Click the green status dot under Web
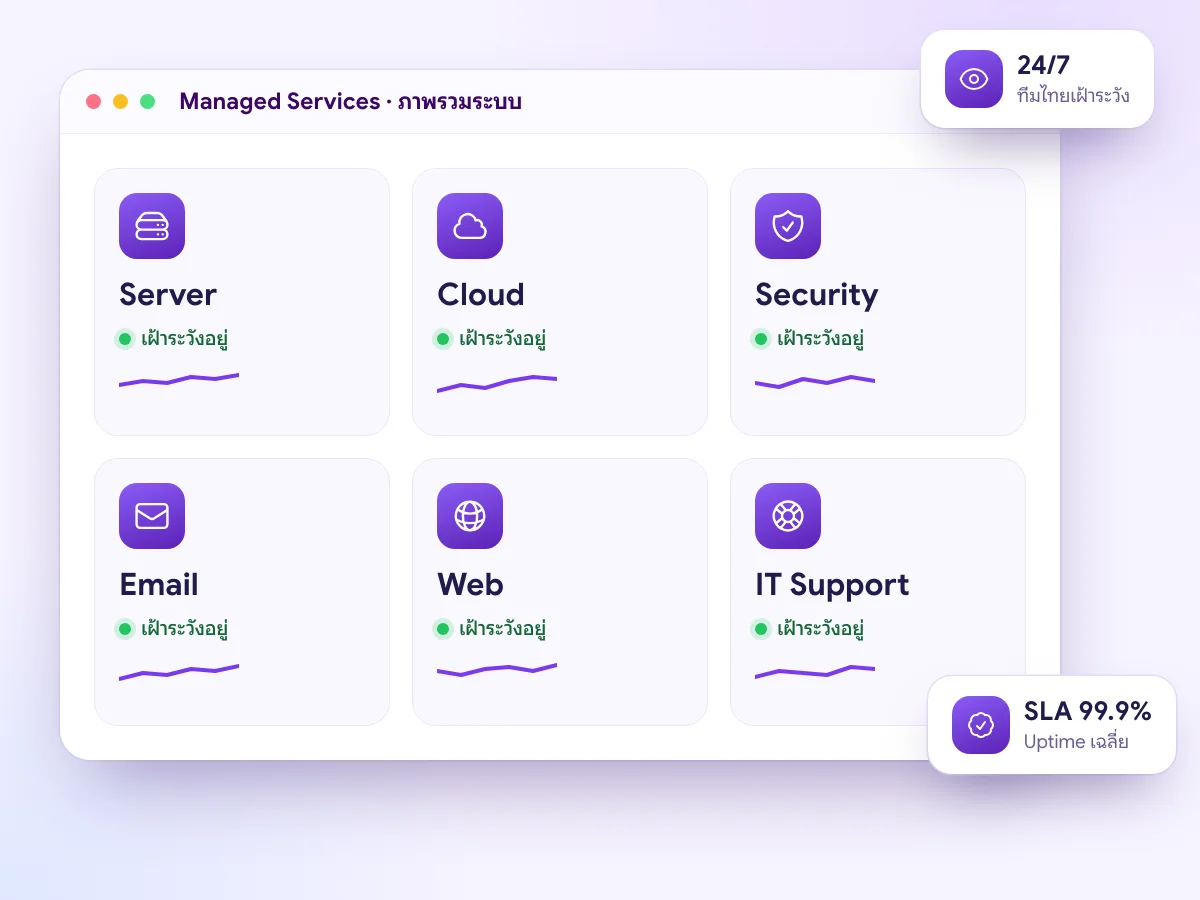This screenshot has height=900, width=1200. [443, 629]
